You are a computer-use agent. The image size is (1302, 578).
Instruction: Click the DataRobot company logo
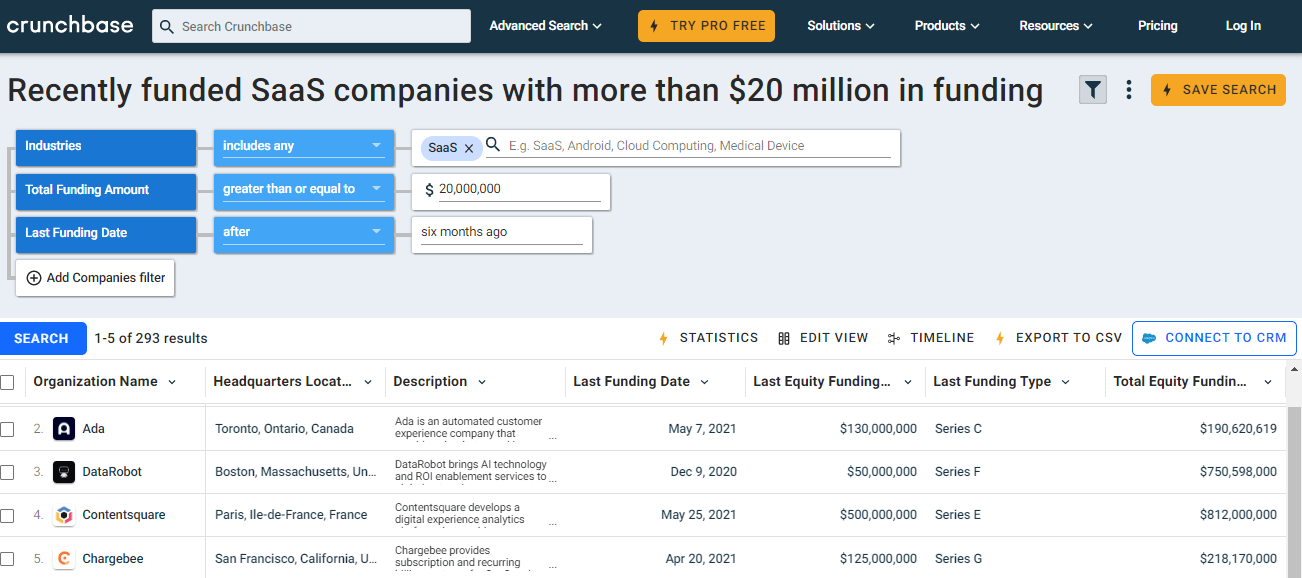[64, 472]
